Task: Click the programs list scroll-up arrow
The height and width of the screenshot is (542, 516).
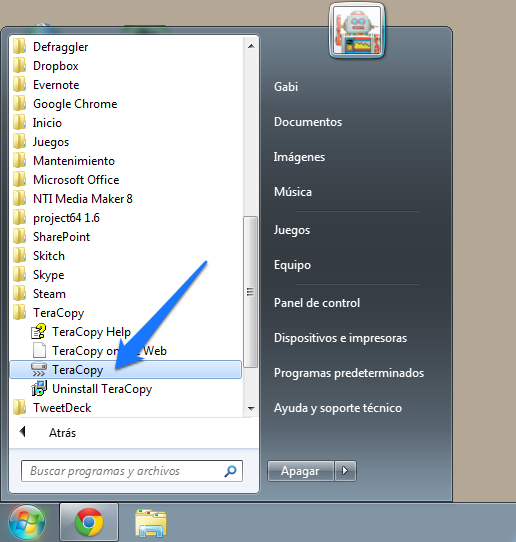Action: (251, 46)
